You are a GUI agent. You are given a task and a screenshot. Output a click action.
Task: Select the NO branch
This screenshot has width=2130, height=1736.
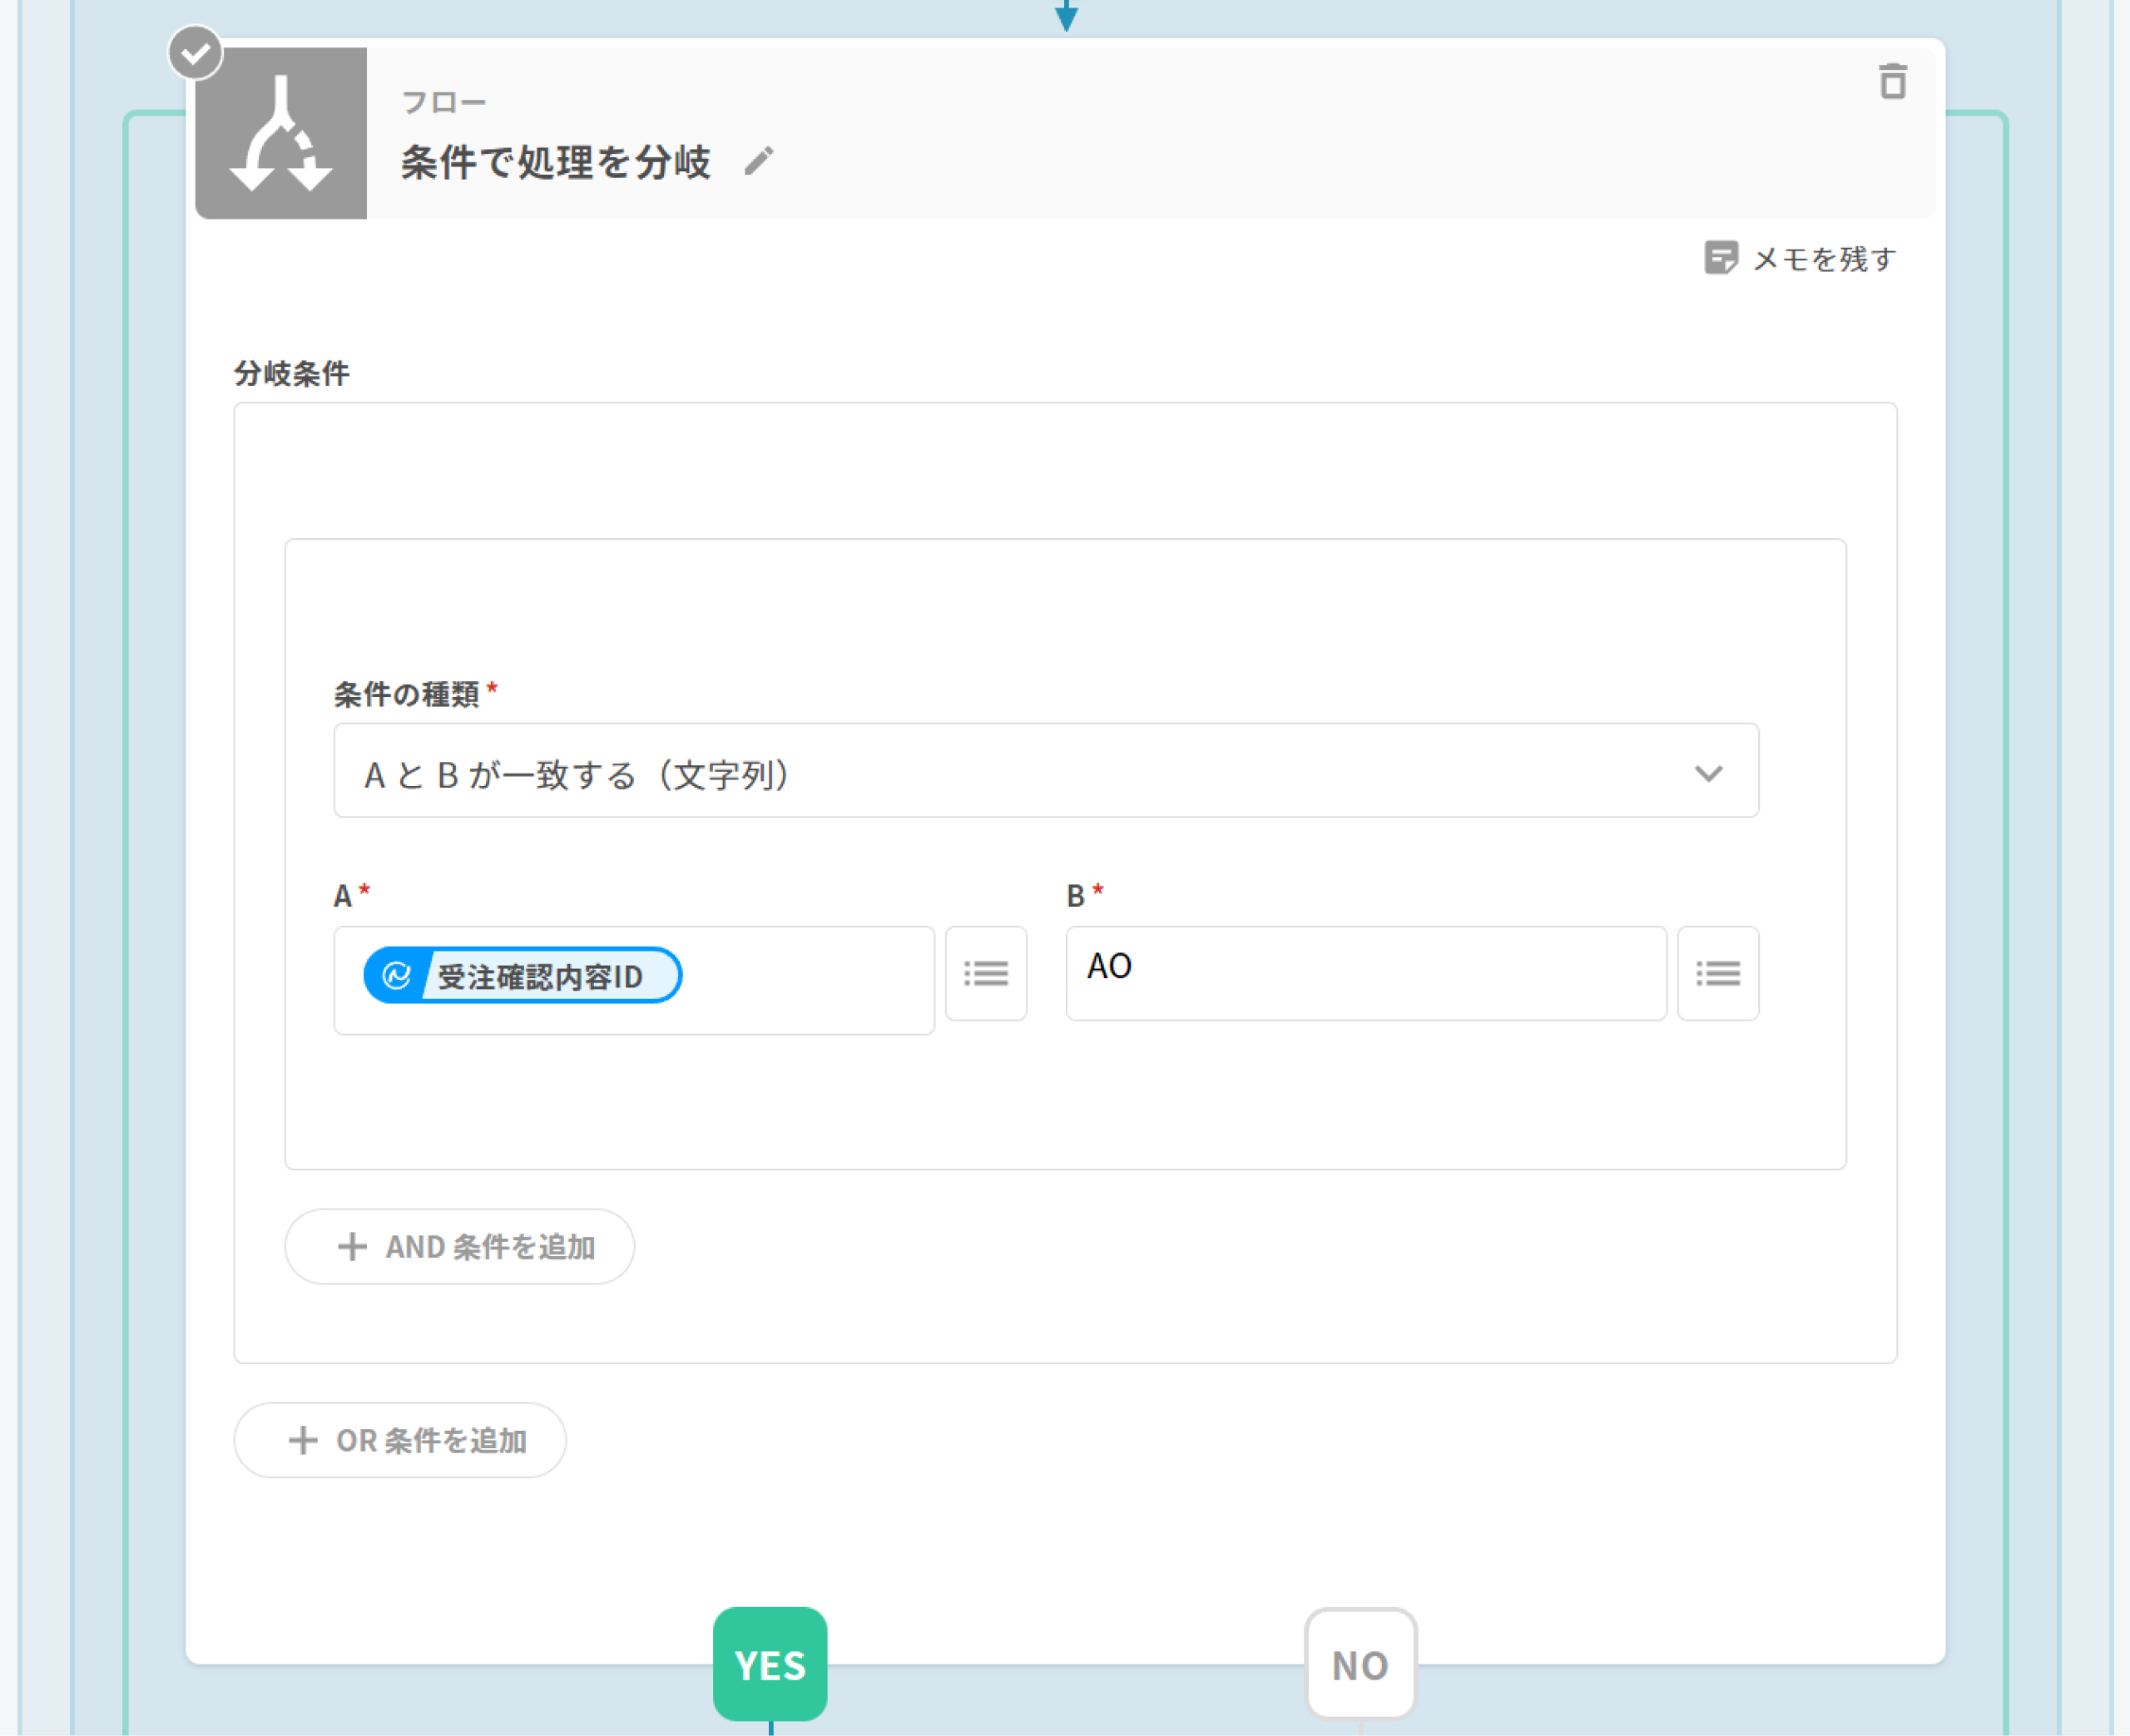click(1360, 1664)
